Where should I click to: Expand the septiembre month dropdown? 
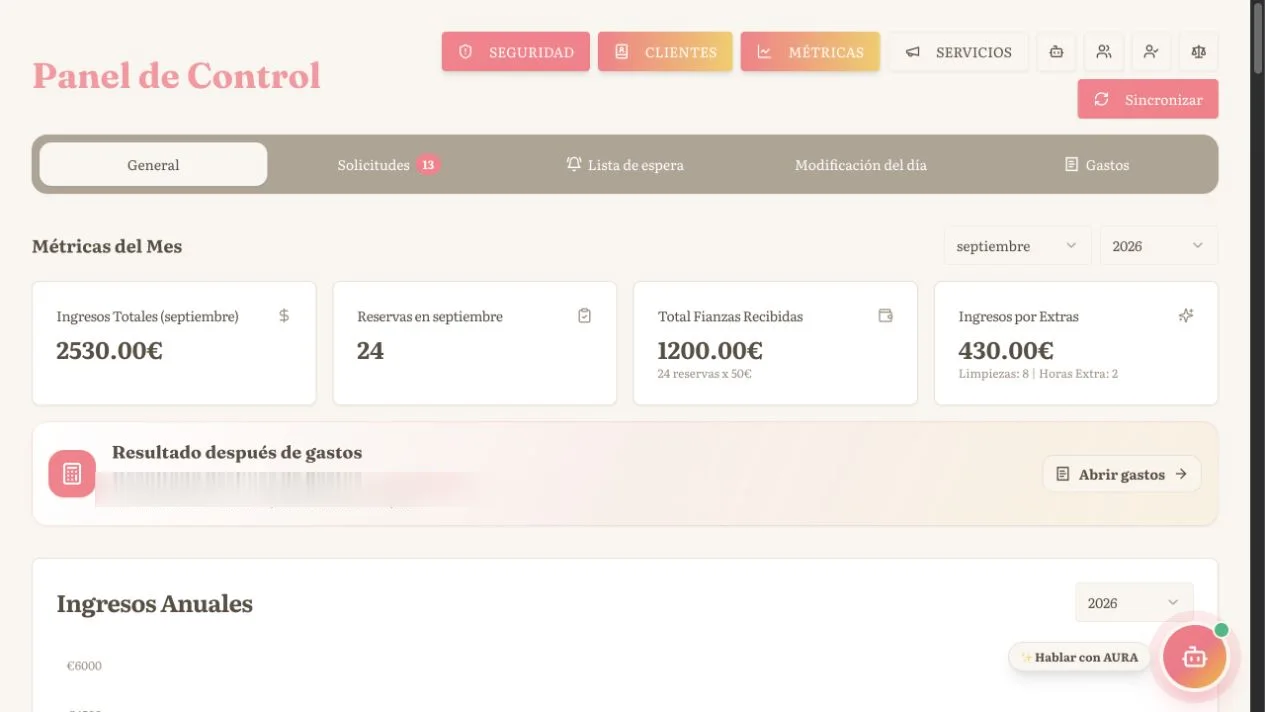click(1017, 246)
